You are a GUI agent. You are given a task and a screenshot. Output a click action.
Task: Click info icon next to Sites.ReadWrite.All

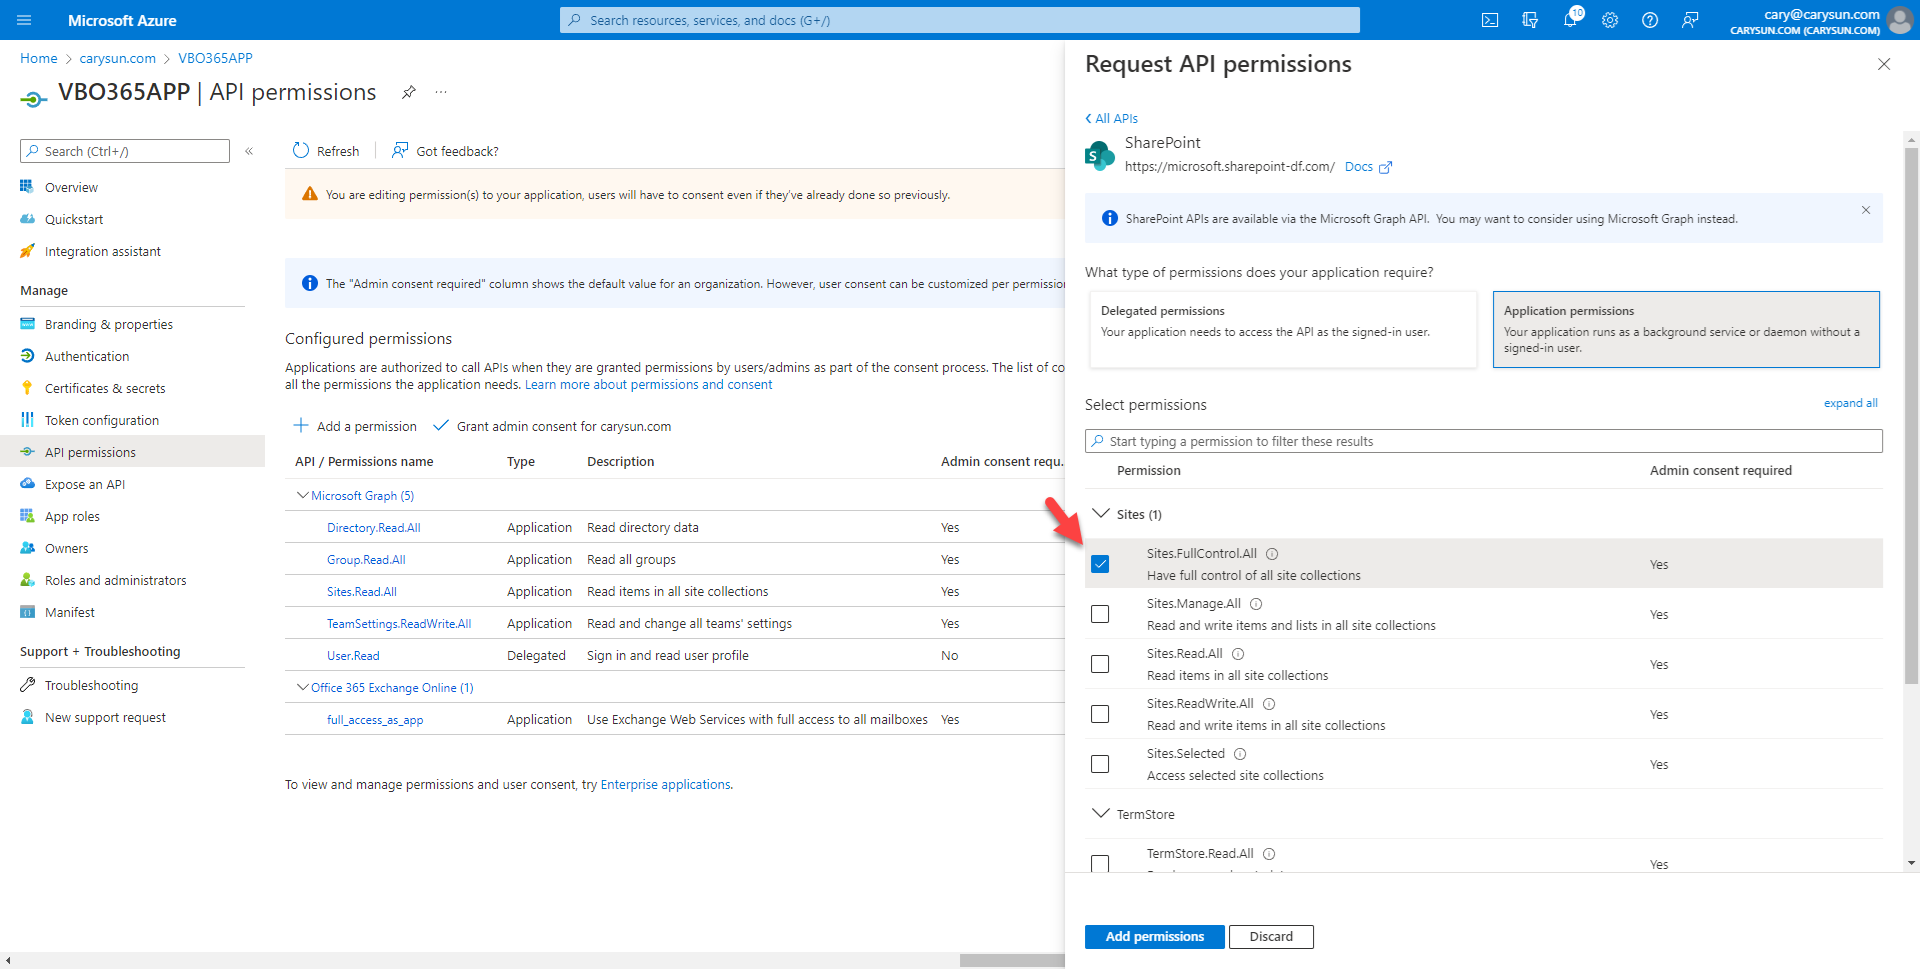coord(1269,704)
